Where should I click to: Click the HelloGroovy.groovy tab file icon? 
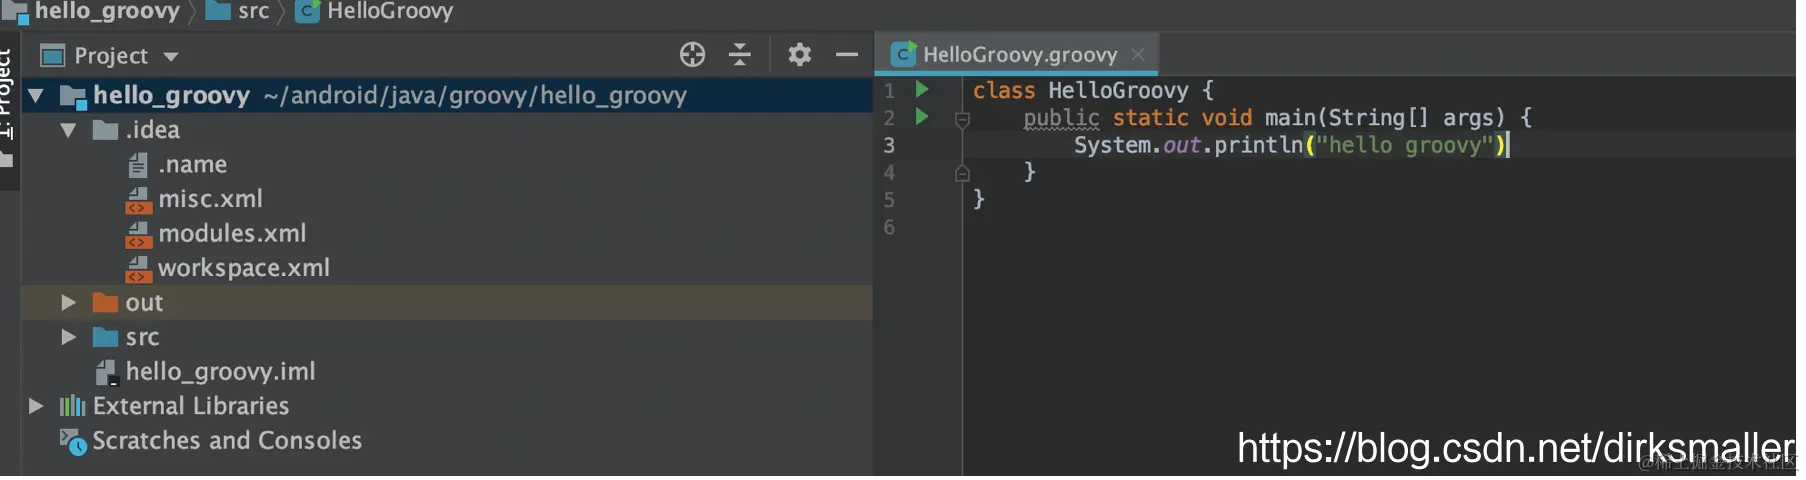(903, 54)
